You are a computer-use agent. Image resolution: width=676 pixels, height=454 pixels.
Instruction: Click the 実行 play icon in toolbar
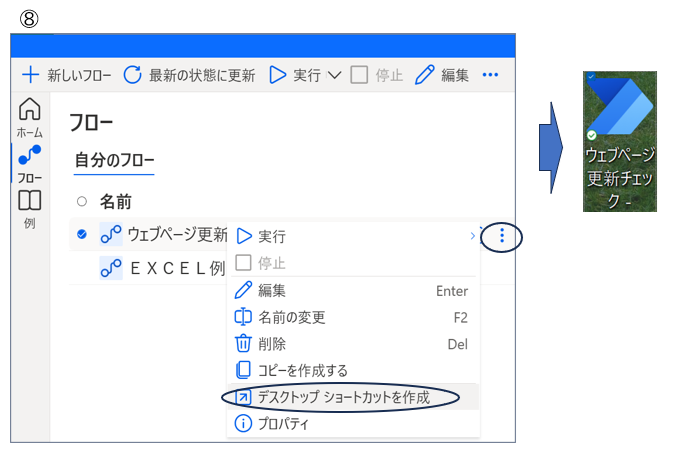point(278,75)
